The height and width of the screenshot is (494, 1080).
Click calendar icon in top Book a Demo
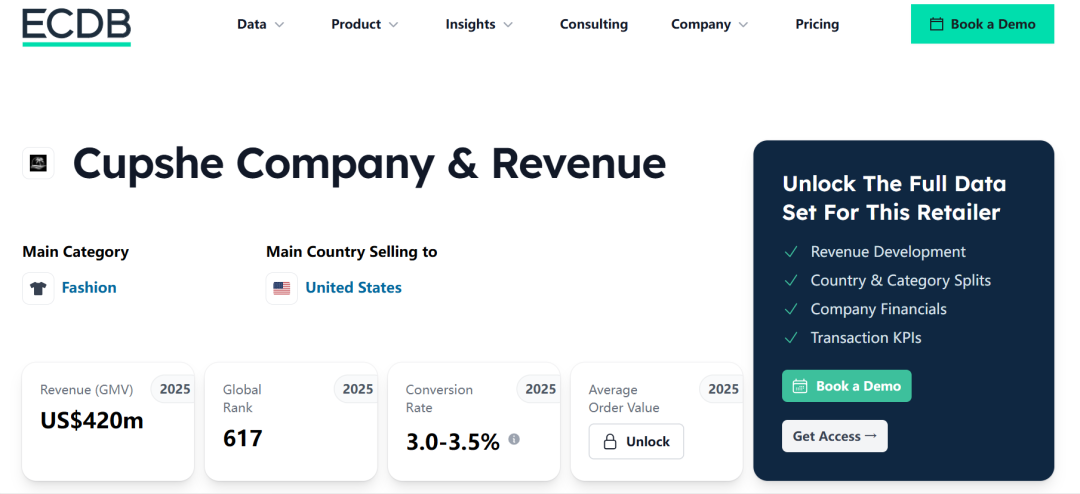[x=936, y=24]
